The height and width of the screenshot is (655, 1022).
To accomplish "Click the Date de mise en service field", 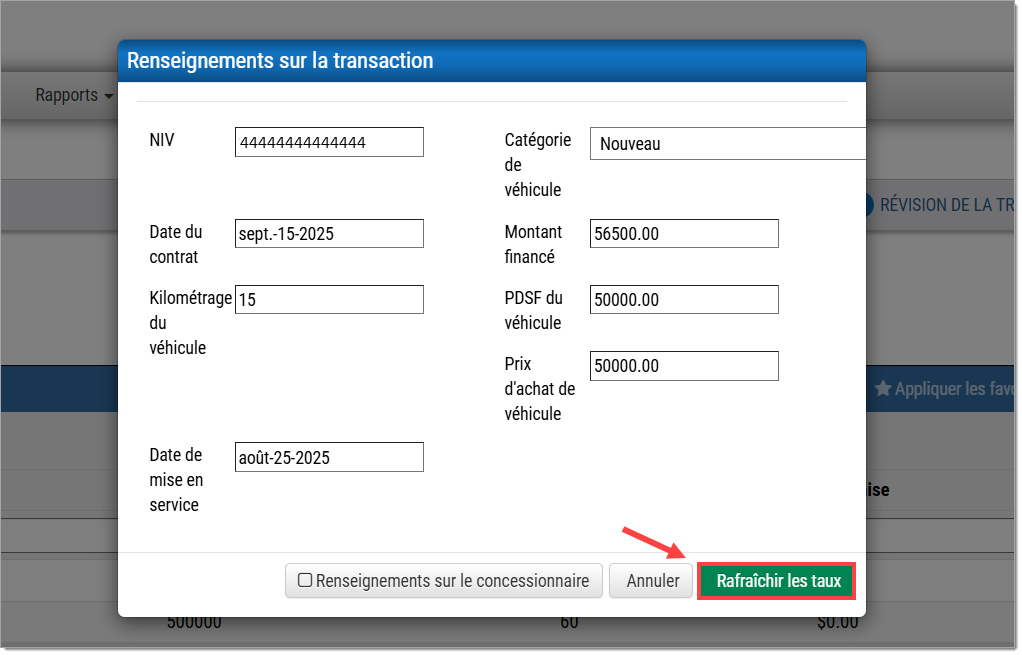I will (329, 457).
